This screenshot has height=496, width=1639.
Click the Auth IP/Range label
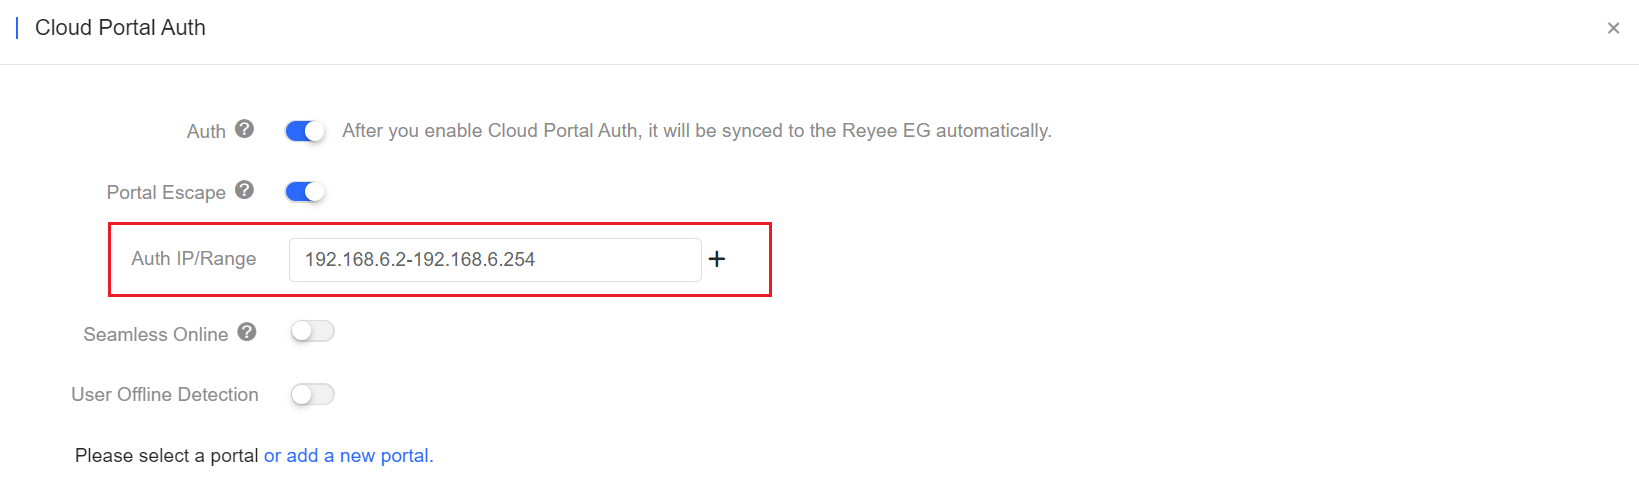point(194,259)
